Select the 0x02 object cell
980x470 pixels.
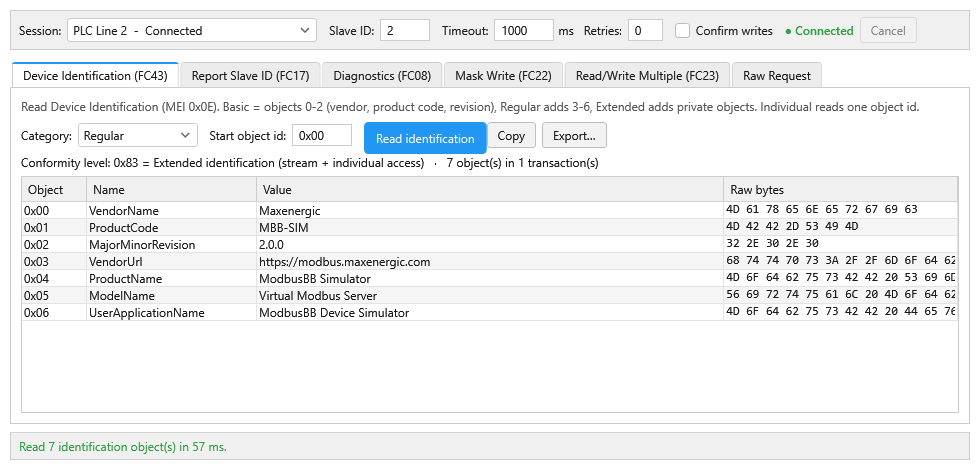(54, 244)
